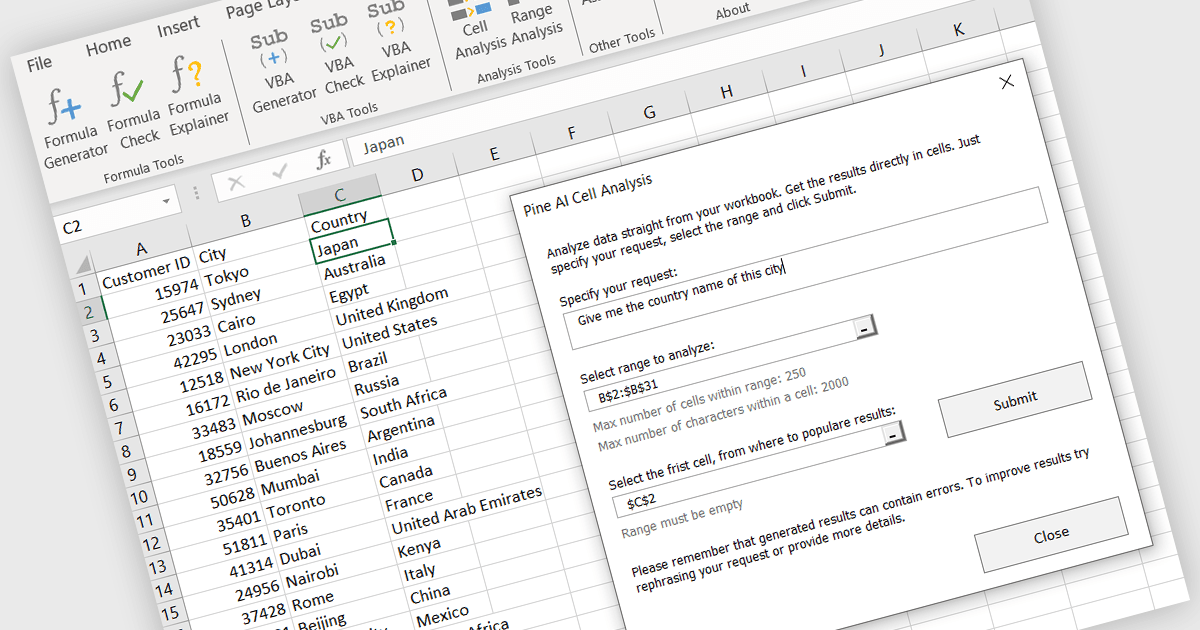Select the cell containing United Arab Emirates
Image resolution: width=1200 pixels, height=630 pixels.
point(466,508)
